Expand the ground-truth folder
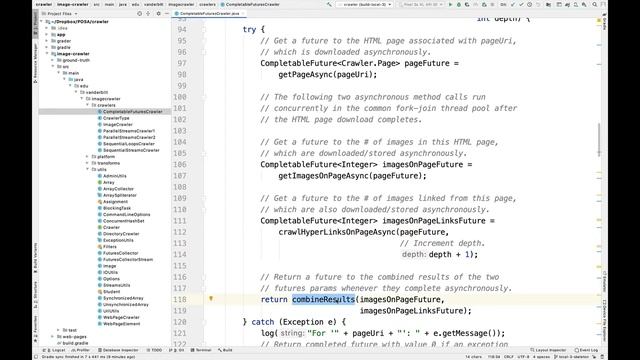This screenshot has height=360, width=640. click(53, 60)
